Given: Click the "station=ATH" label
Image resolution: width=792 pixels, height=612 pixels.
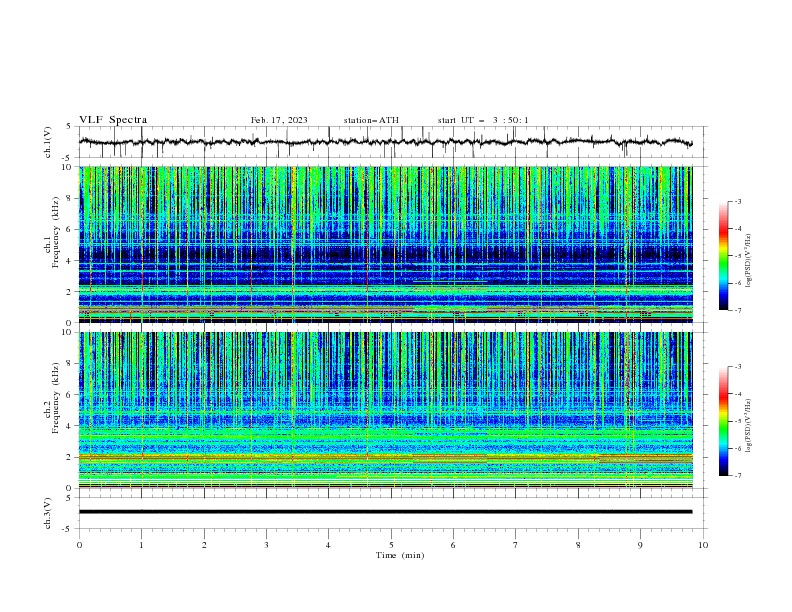Looking at the screenshot, I should [371, 120].
